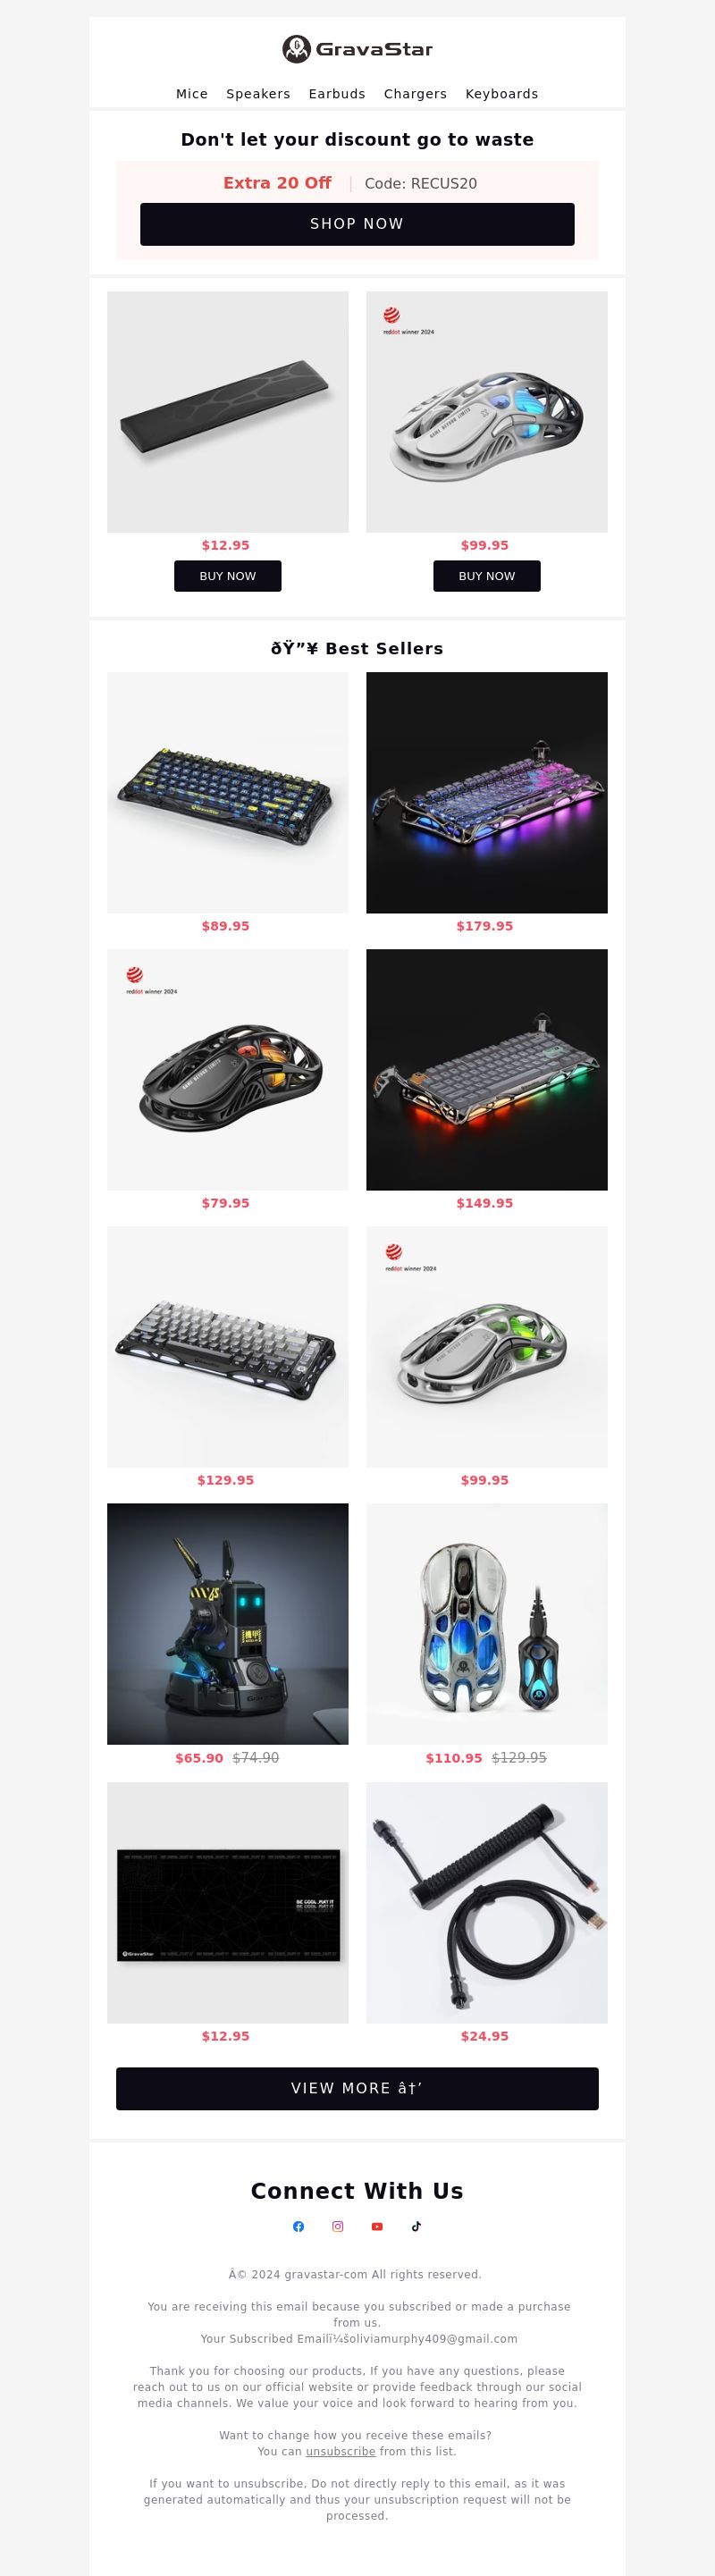715x2576 pixels.
Task: Open the YouTube social icon
Action: [377, 2226]
